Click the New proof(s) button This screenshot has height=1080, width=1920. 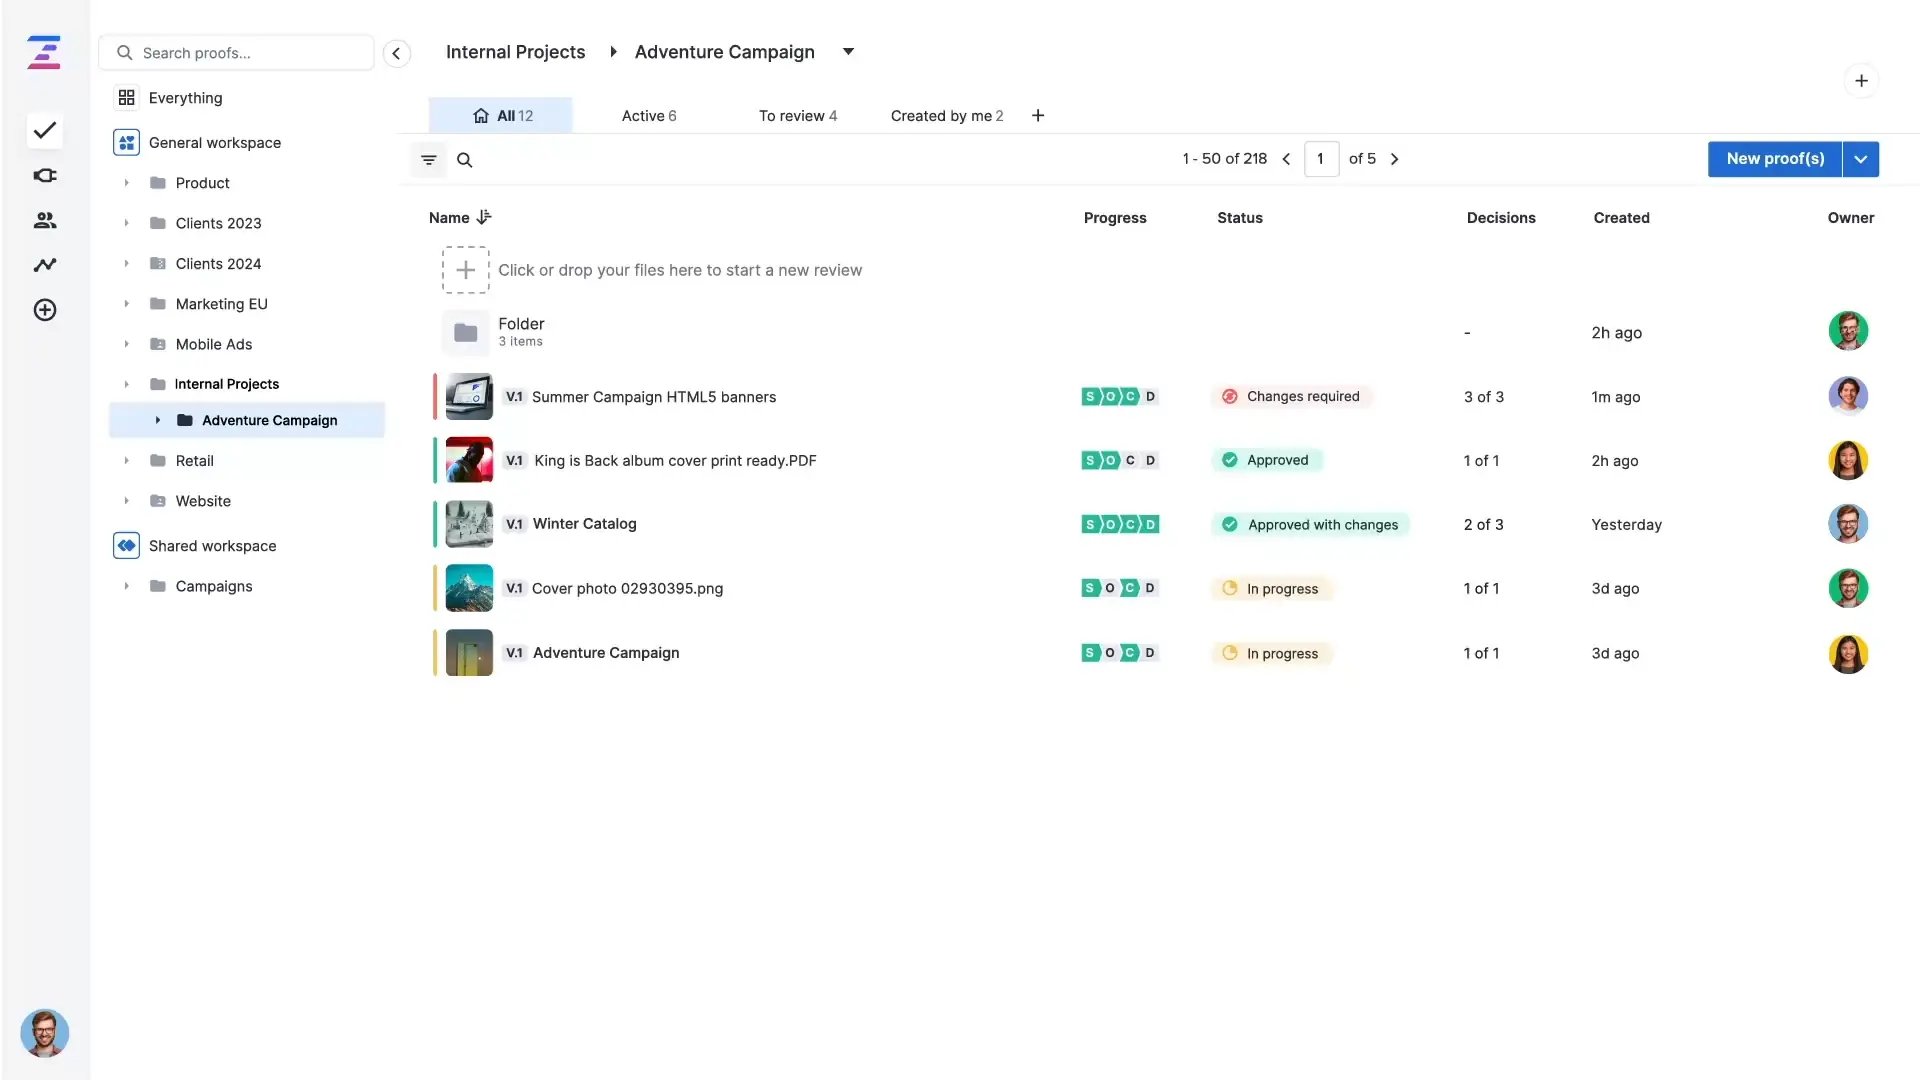[x=1776, y=159]
